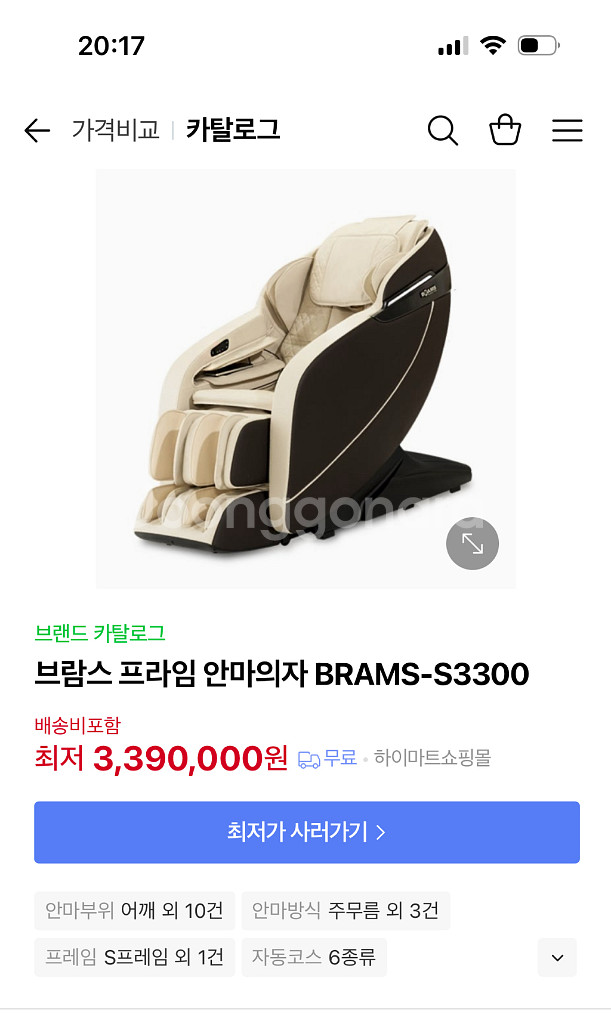Viewport: 611px width, 1024px height.
Task: Open the hamburger menu icon
Action: point(567,131)
